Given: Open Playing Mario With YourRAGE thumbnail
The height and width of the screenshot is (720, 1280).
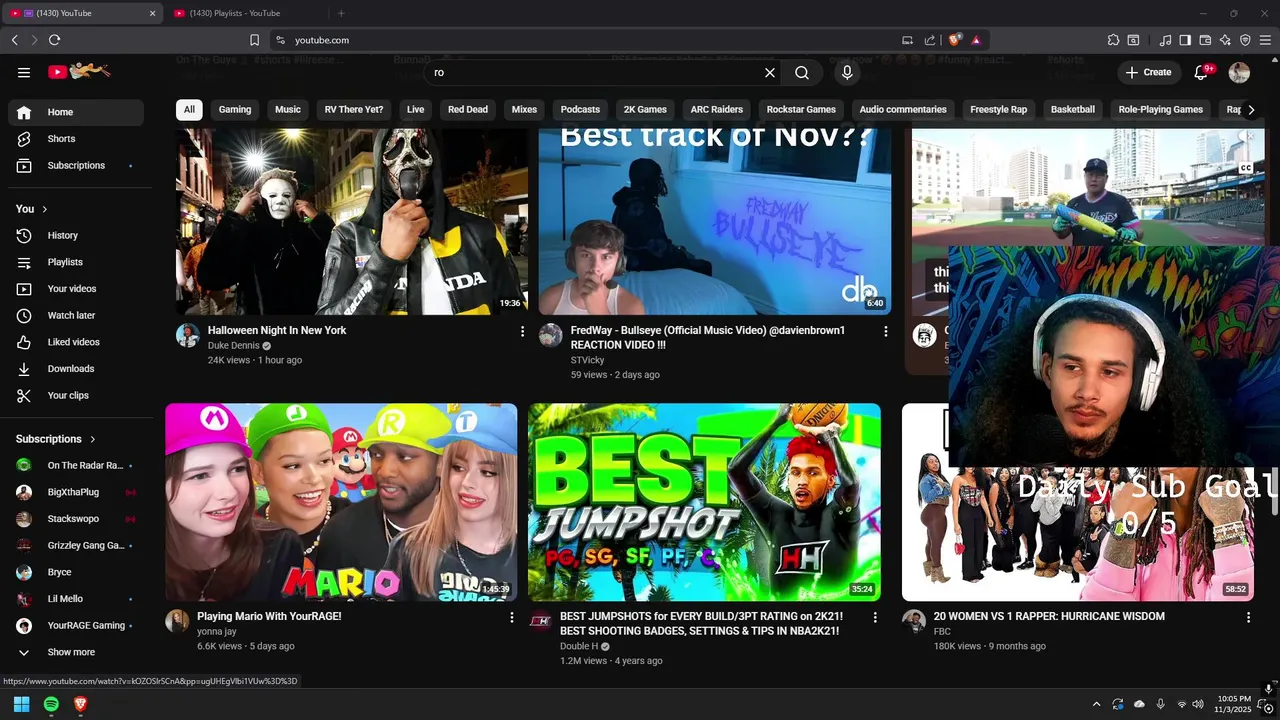Looking at the screenshot, I should 341,502.
